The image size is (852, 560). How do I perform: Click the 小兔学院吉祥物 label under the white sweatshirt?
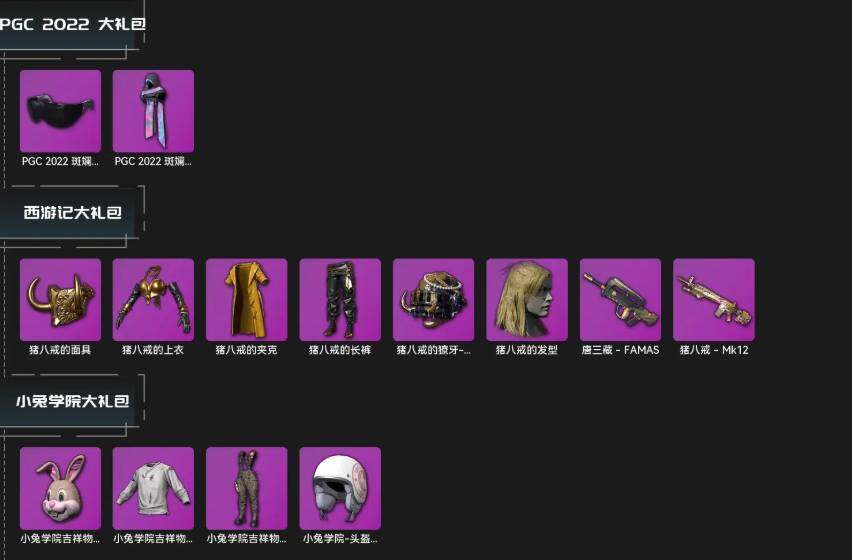point(153,539)
